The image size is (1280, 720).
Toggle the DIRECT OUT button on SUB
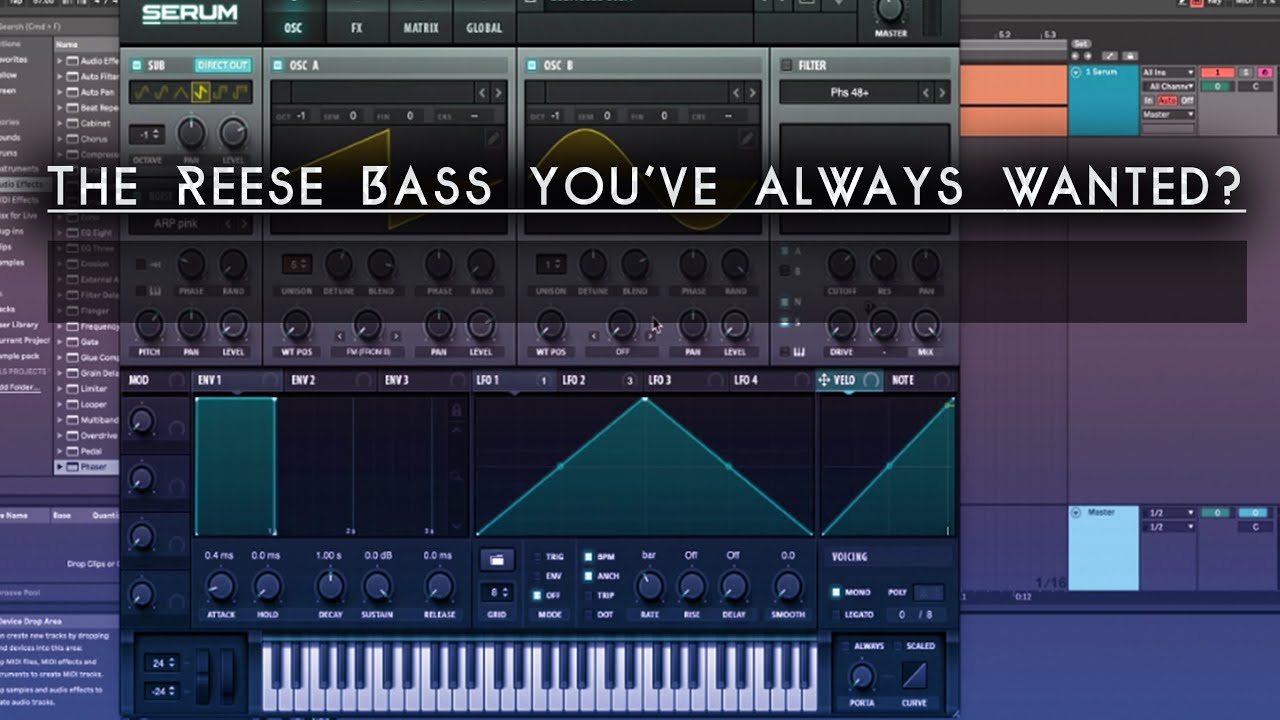click(x=222, y=65)
